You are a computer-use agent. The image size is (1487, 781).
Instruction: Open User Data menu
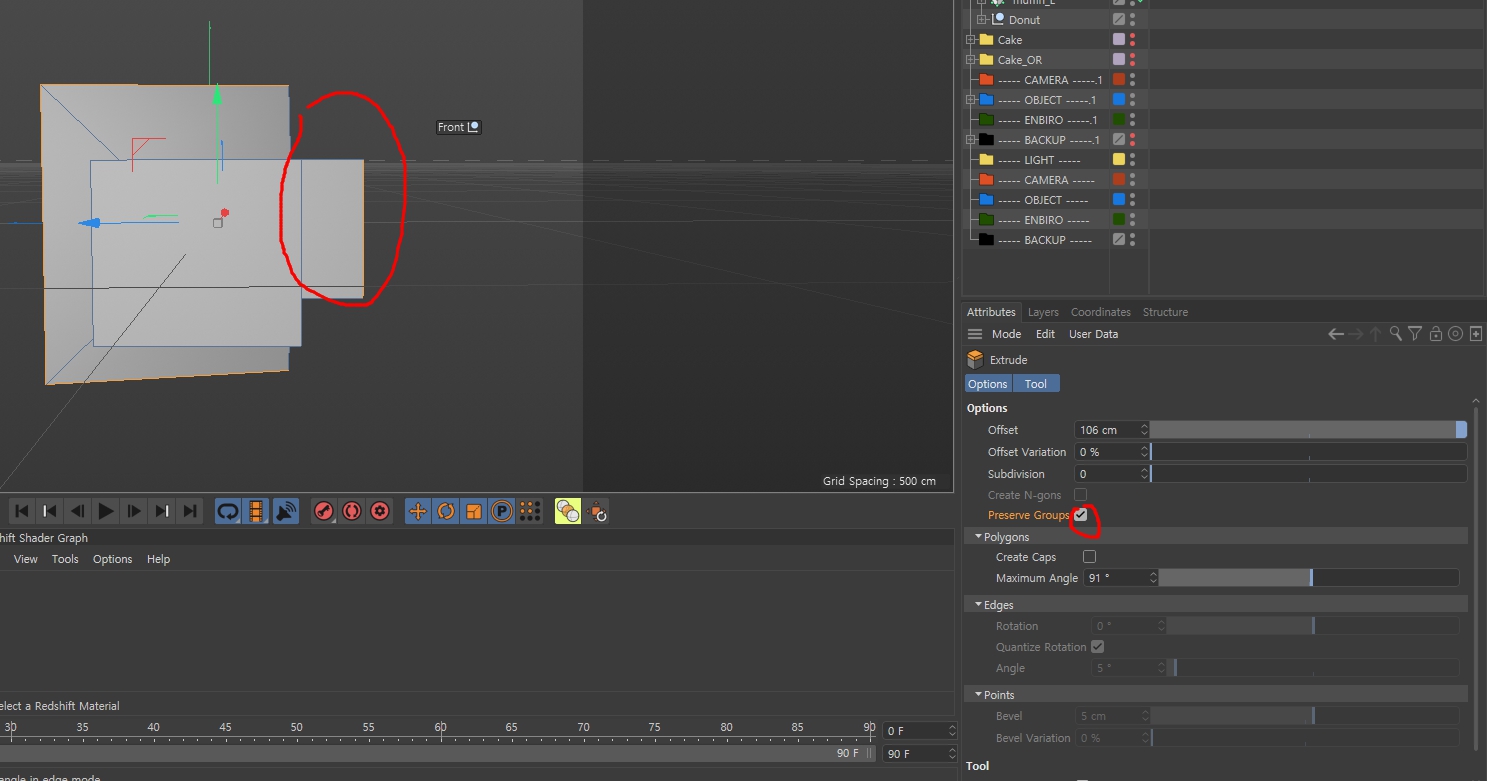pos(1093,334)
